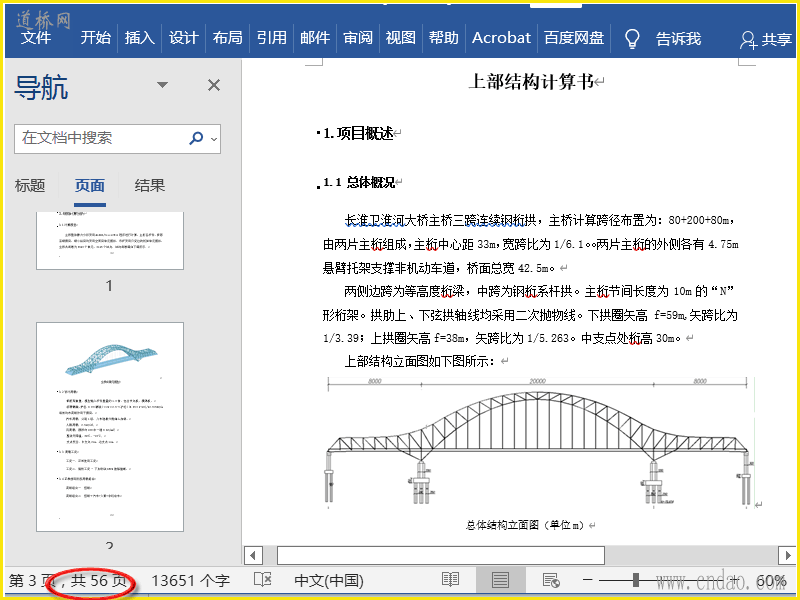Open the 插入 ribbon tab
The width and height of the screenshot is (800, 600).
140,38
